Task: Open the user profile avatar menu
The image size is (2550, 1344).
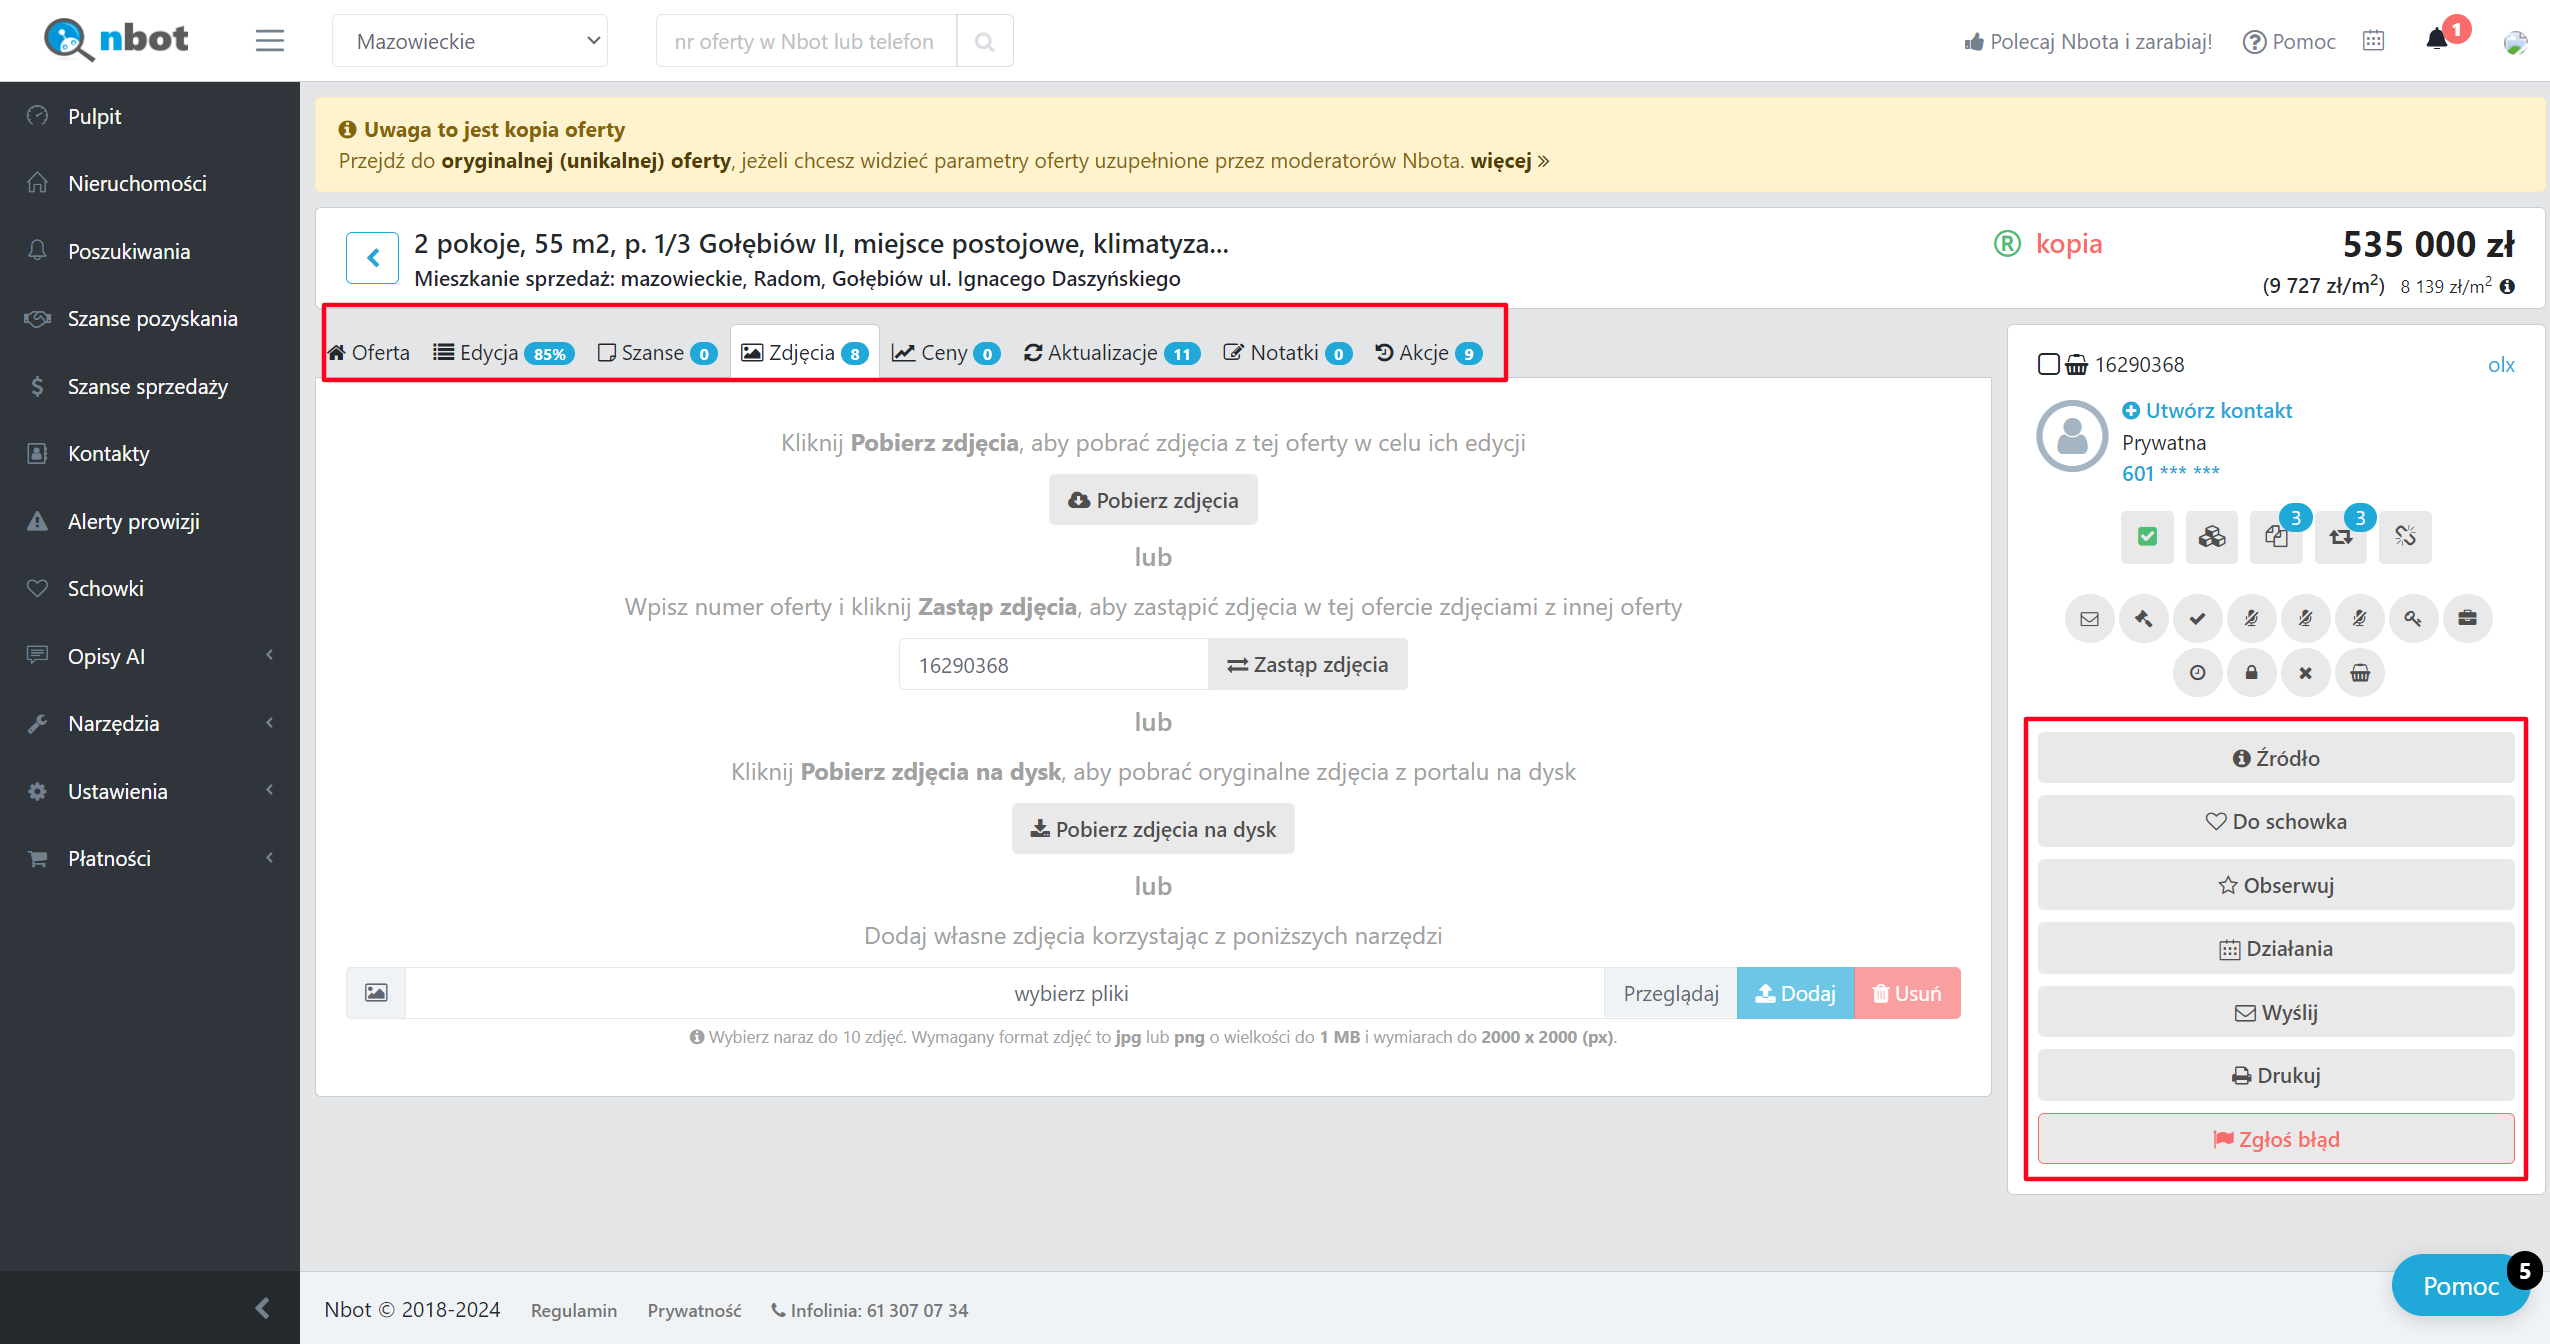Action: pyautogui.click(x=2515, y=42)
